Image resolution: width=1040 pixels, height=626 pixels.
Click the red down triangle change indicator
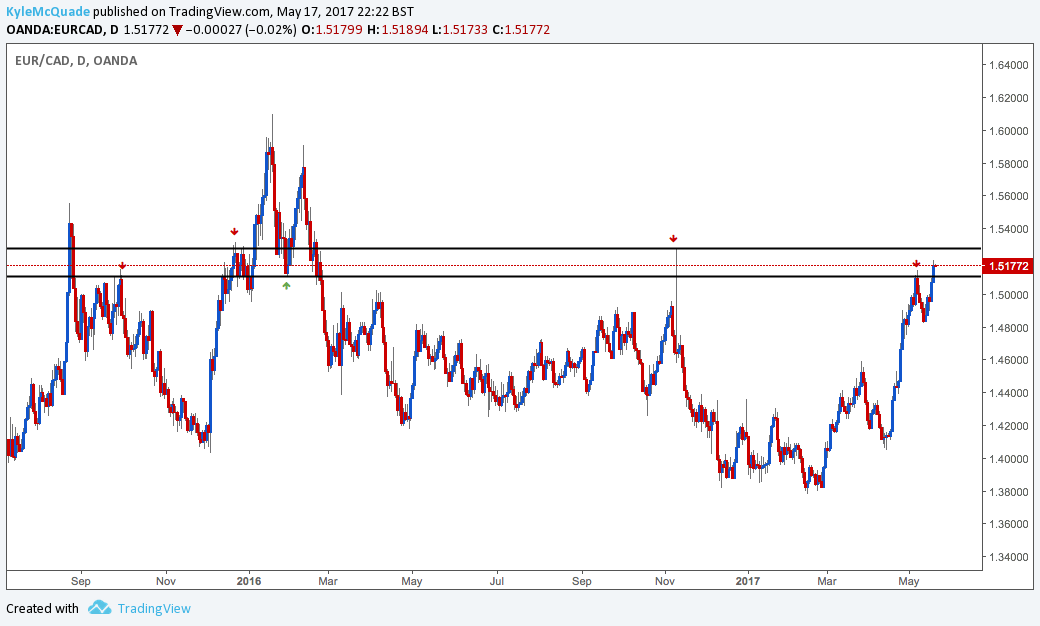click(177, 30)
